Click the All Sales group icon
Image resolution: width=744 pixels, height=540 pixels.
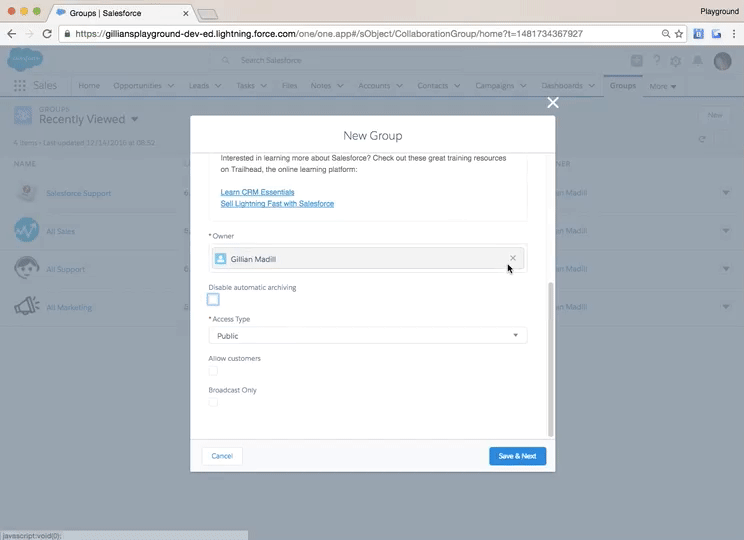(27, 230)
